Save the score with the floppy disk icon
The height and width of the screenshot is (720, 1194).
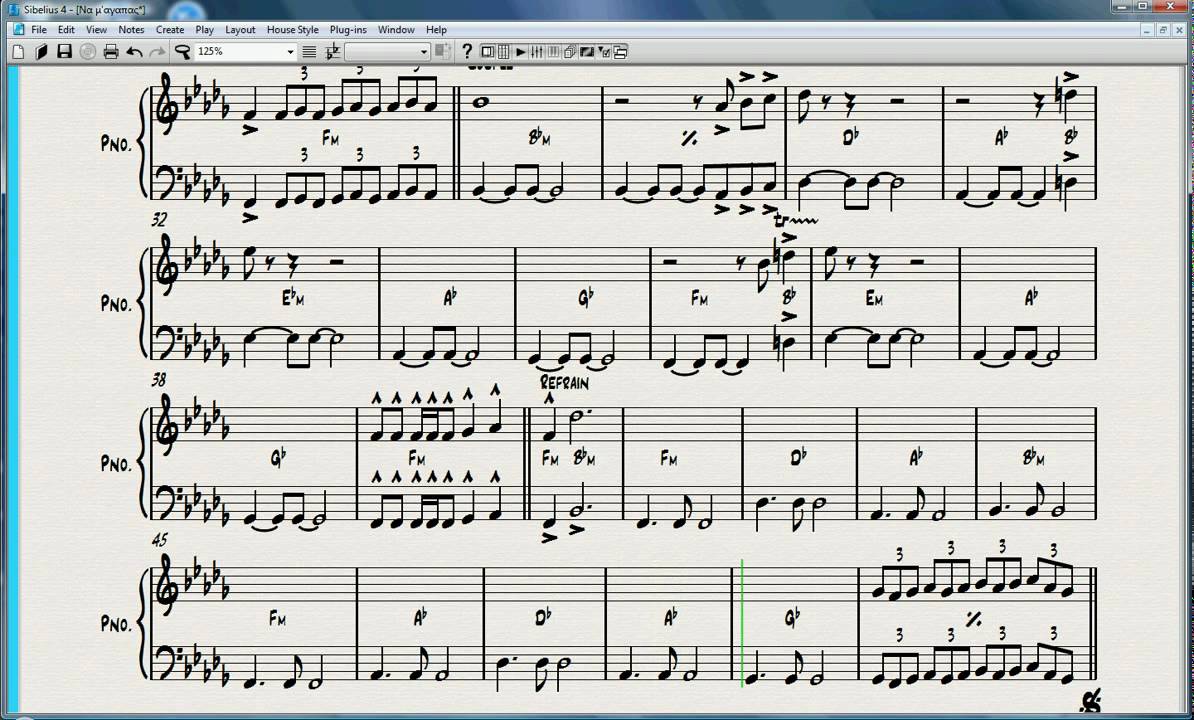click(x=65, y=52)
